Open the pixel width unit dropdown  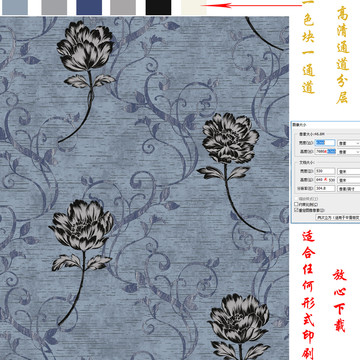pyautogui.click(x=349, y=143)
